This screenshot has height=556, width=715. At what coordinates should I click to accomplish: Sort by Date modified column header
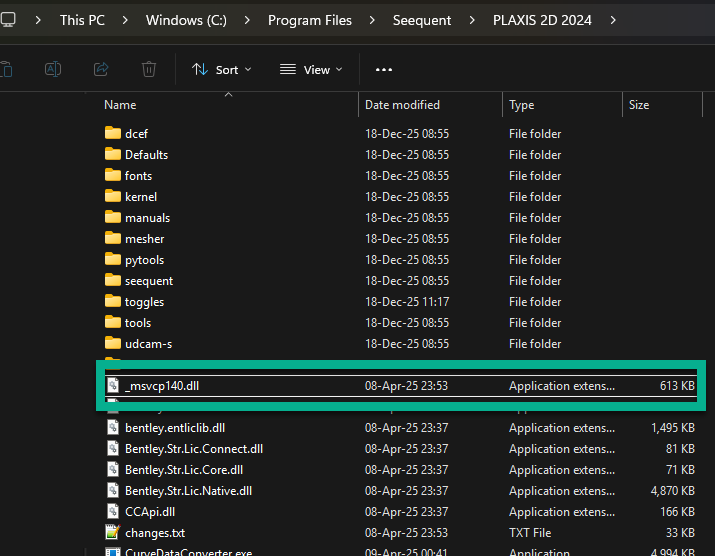tap(402, 105)
